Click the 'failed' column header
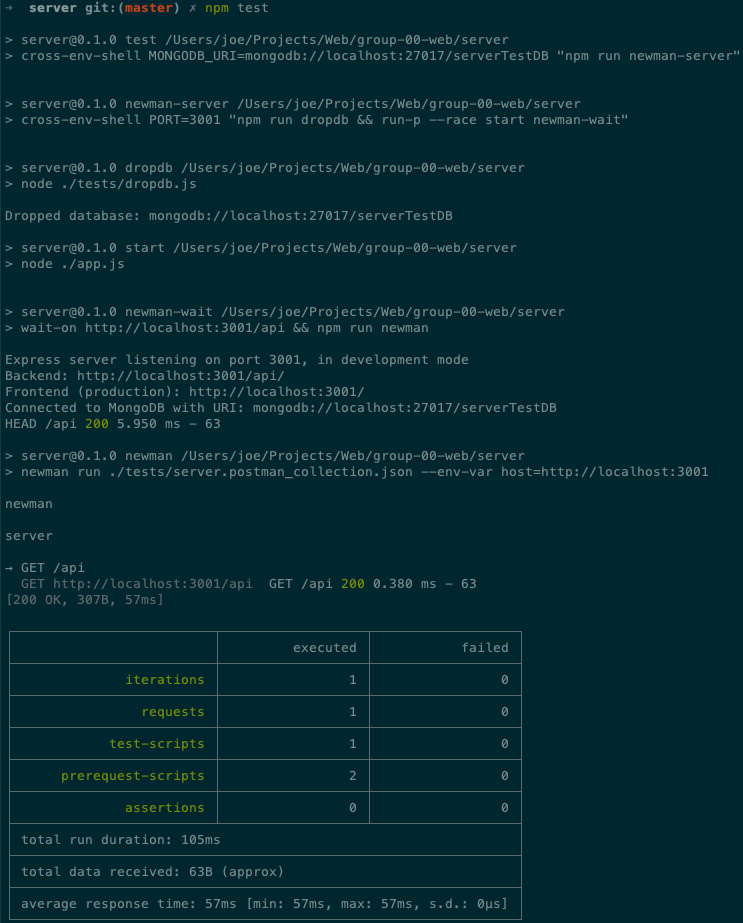The image size is (743, 923). pos(485,648)
